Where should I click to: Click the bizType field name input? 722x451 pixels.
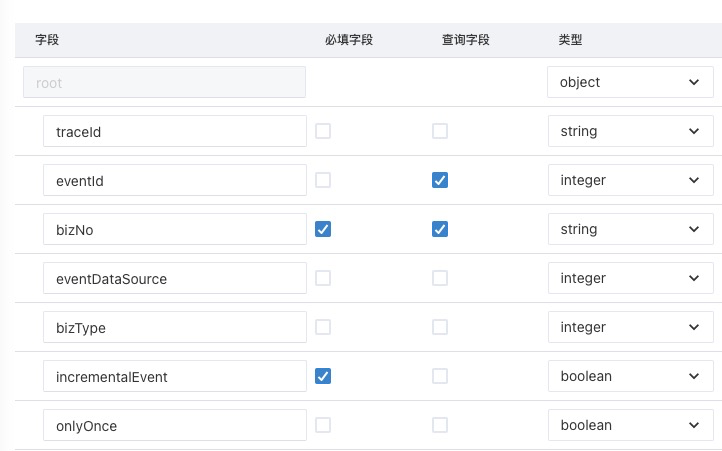click(175, 327)
